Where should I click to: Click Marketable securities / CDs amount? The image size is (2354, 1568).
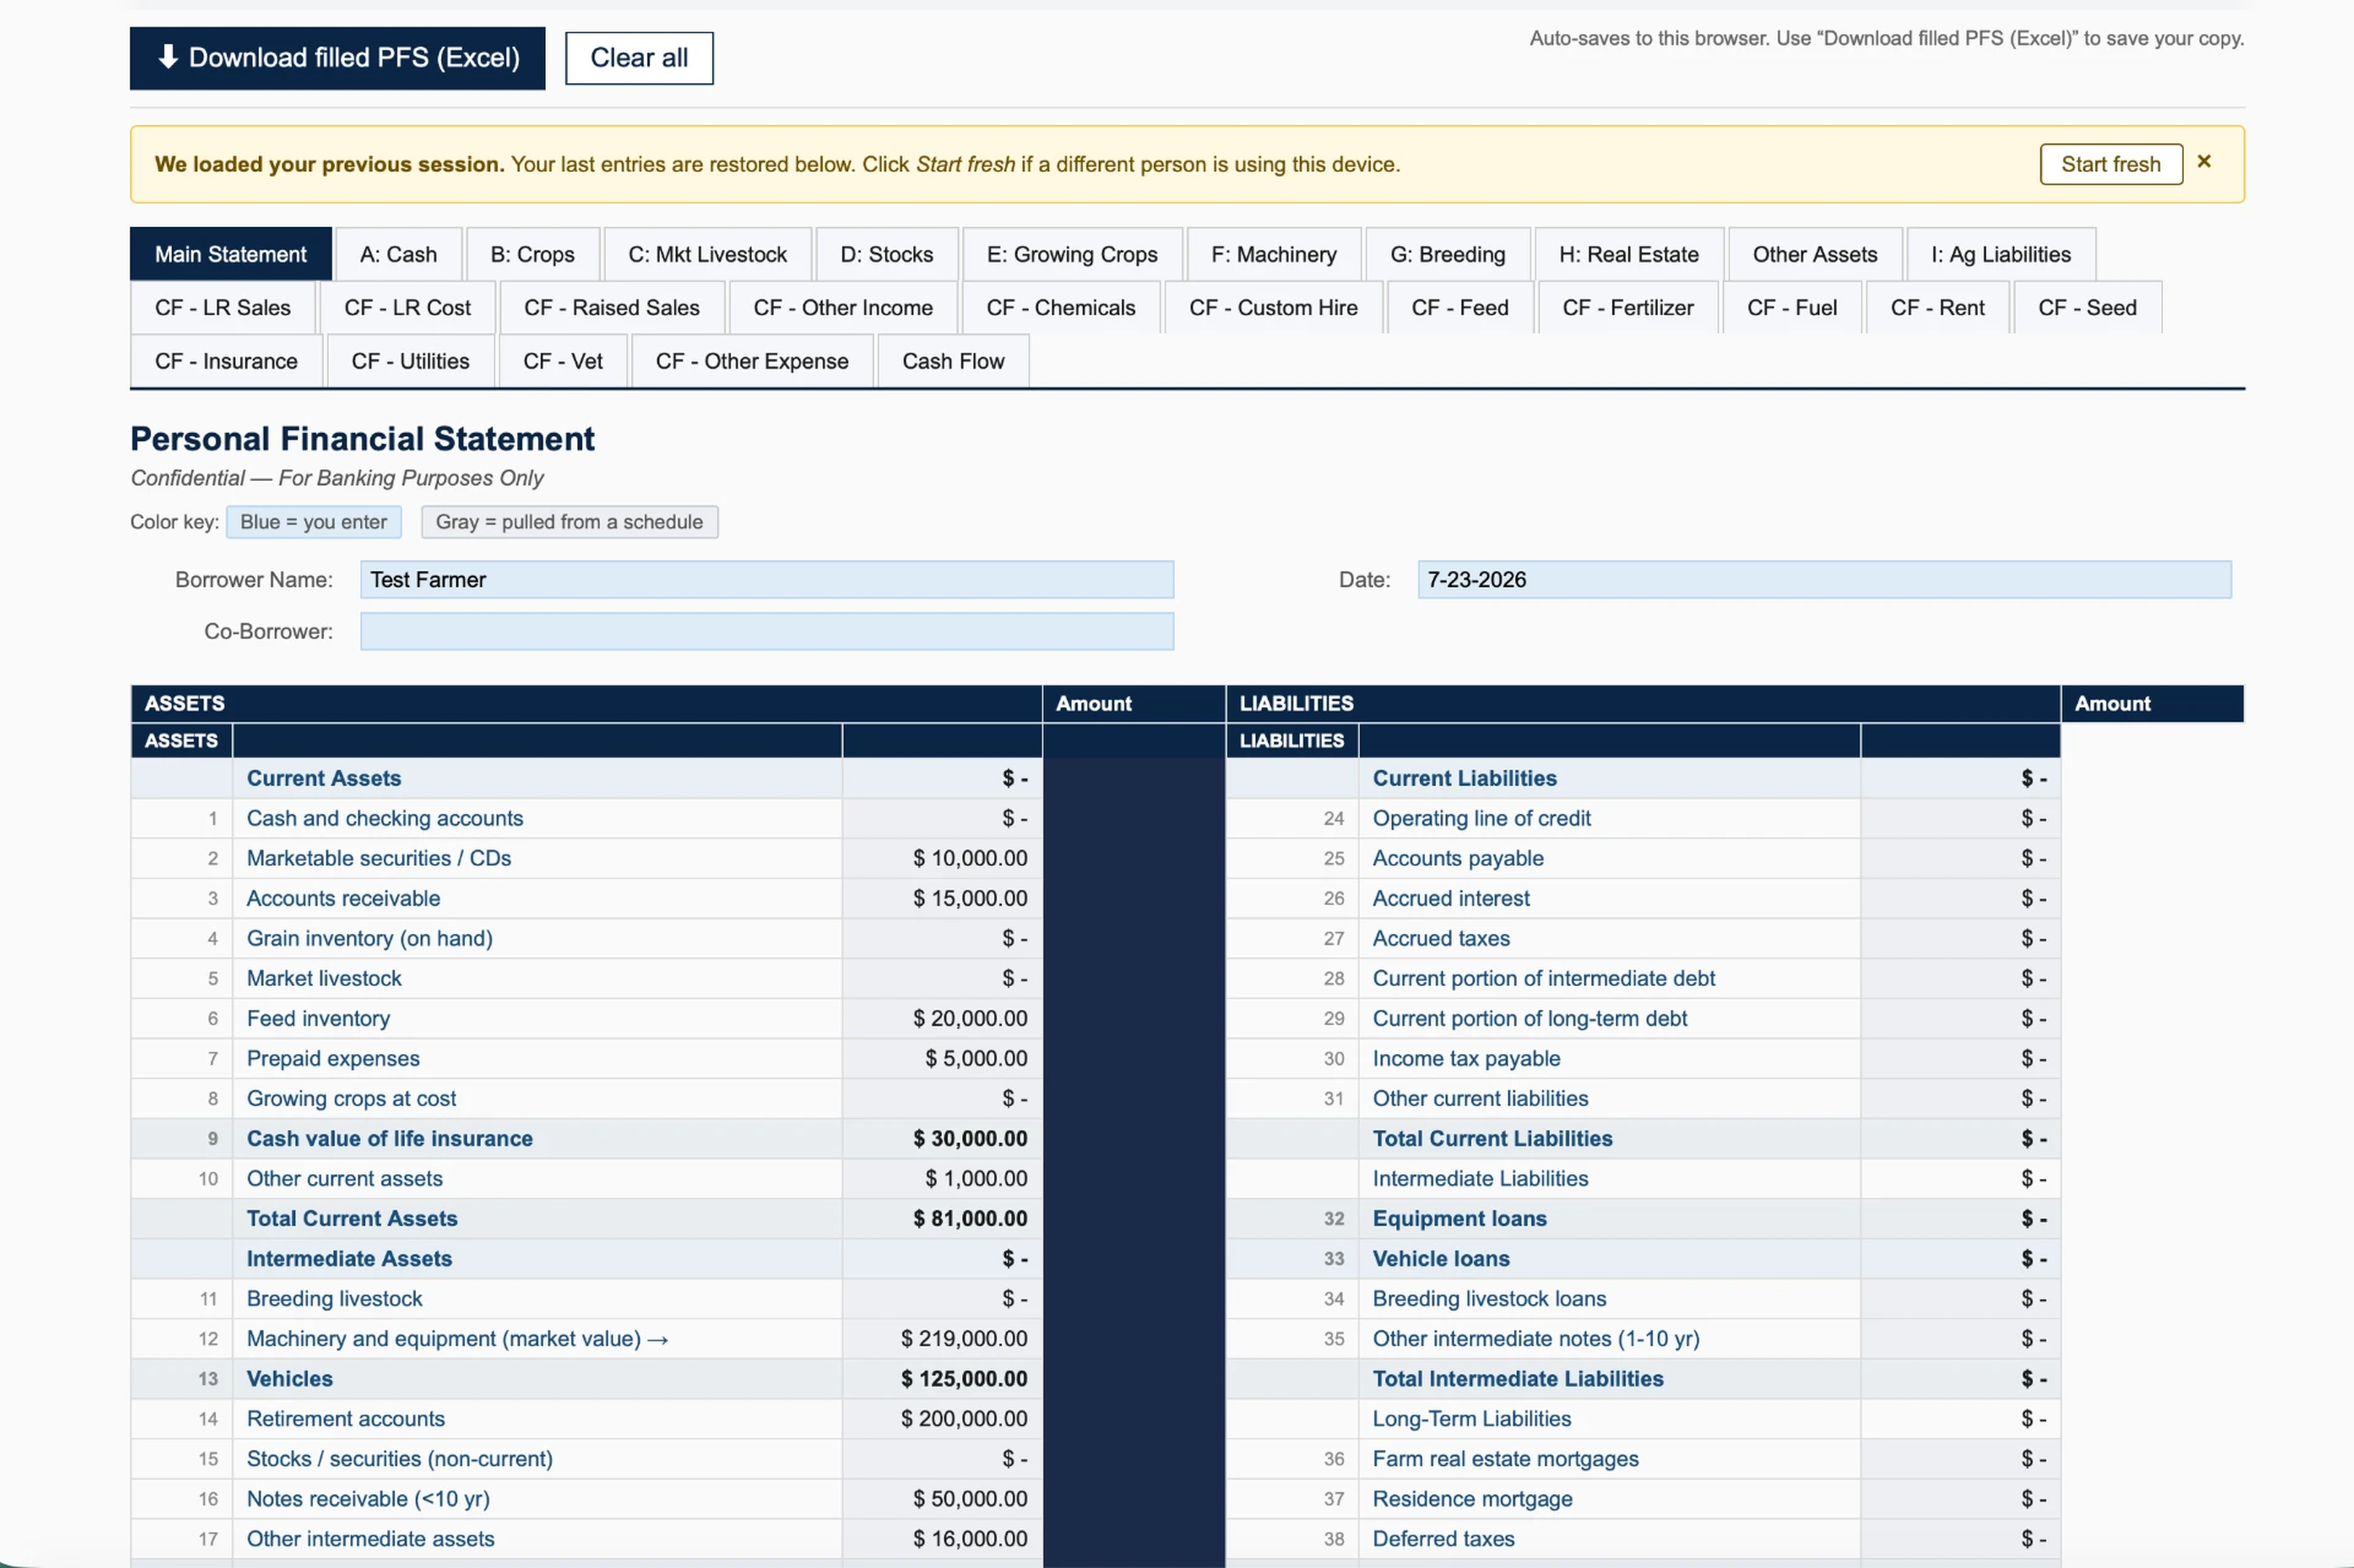(x=942, y=859)
